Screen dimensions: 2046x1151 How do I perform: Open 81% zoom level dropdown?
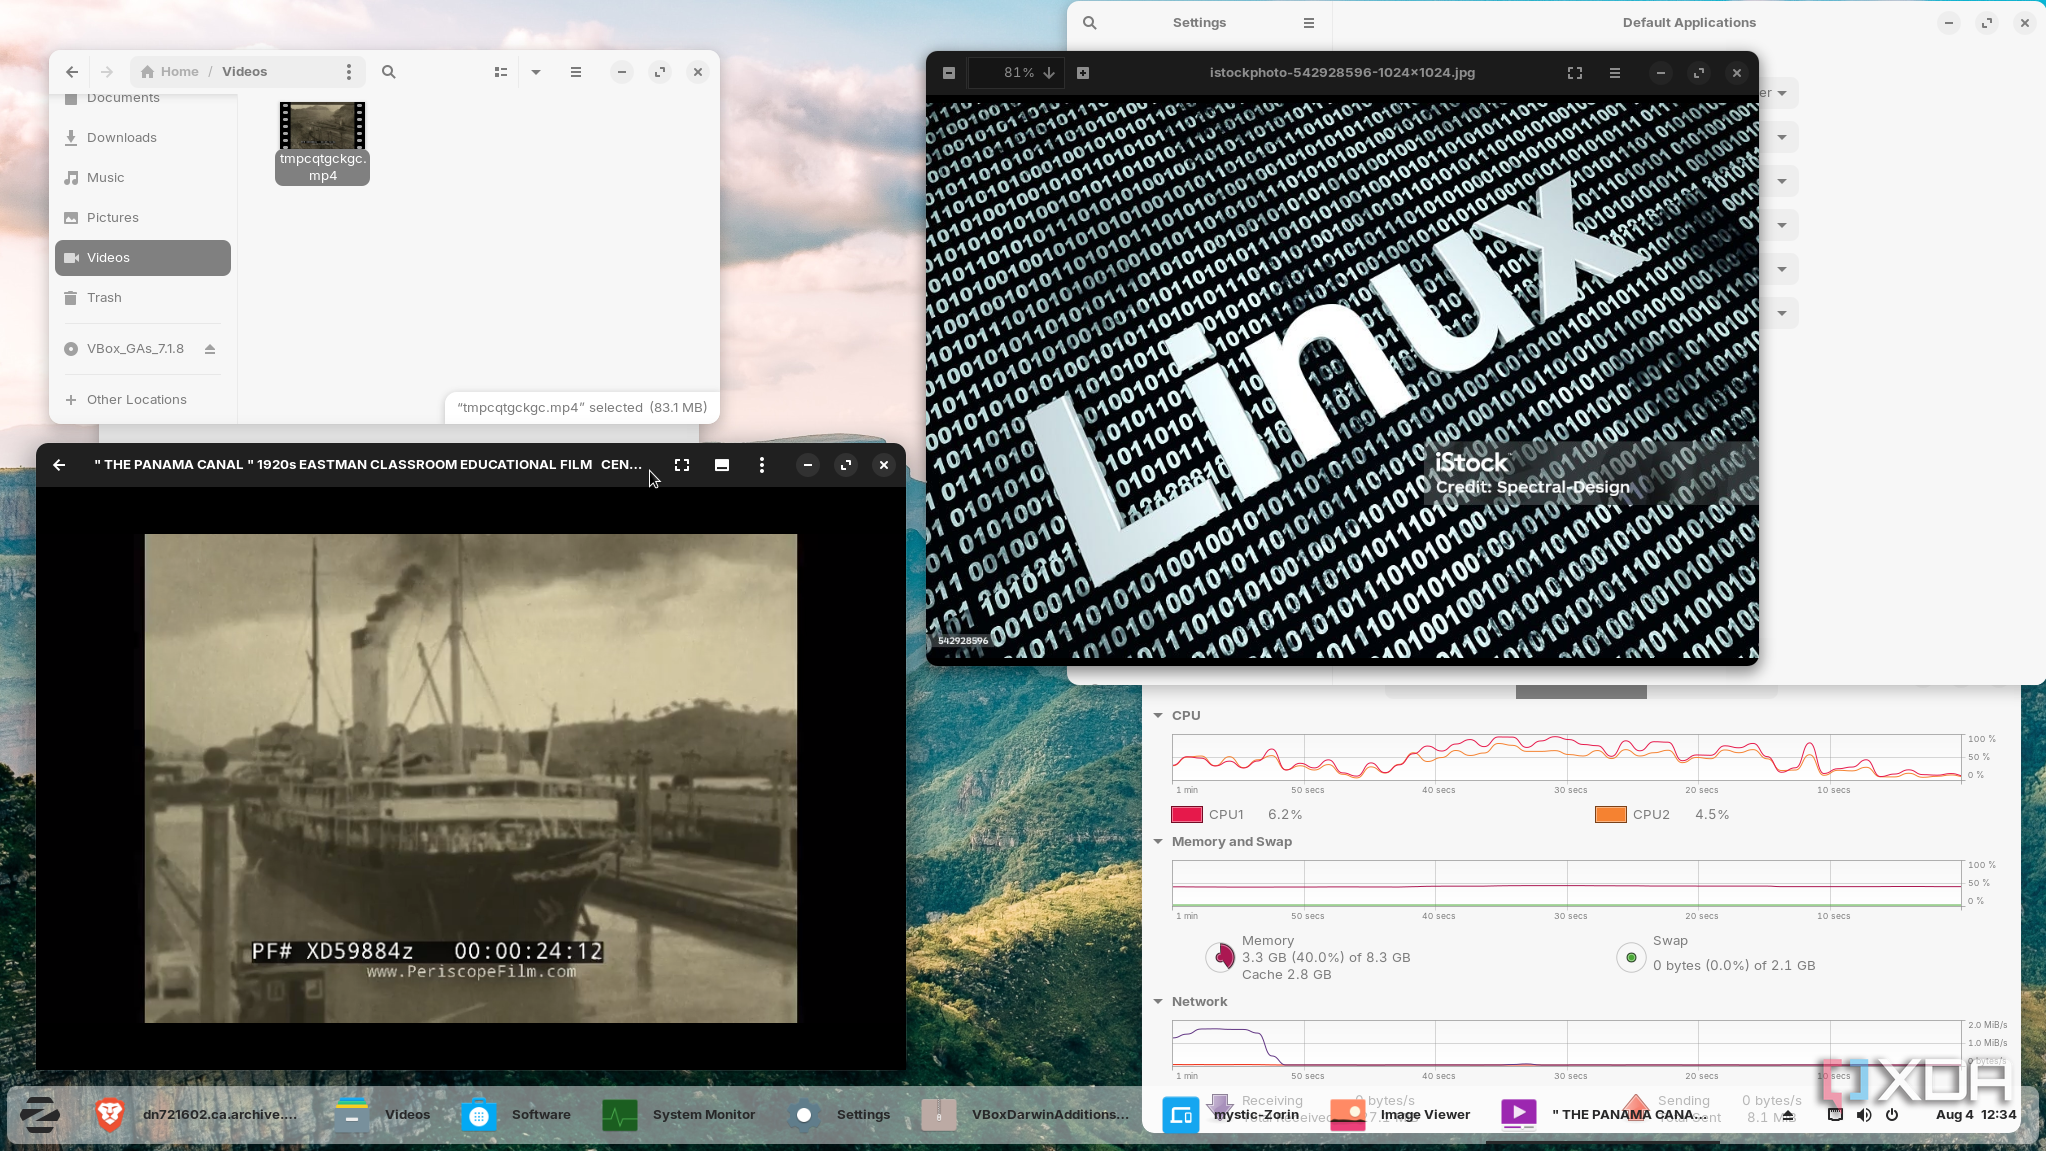(x=1049, y=73)
